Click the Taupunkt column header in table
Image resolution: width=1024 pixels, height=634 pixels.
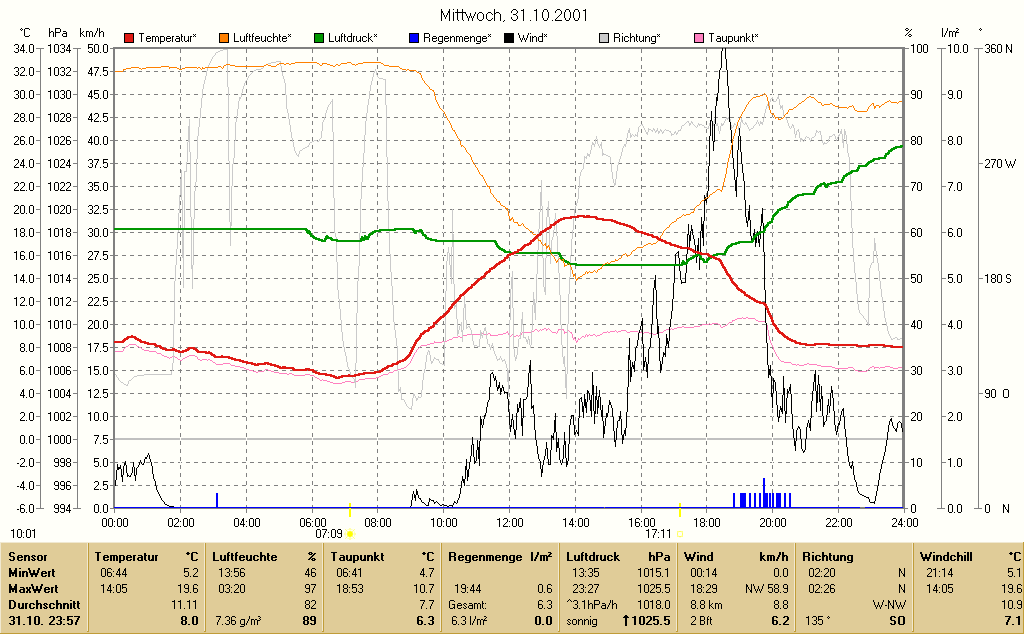pos(357,557)
